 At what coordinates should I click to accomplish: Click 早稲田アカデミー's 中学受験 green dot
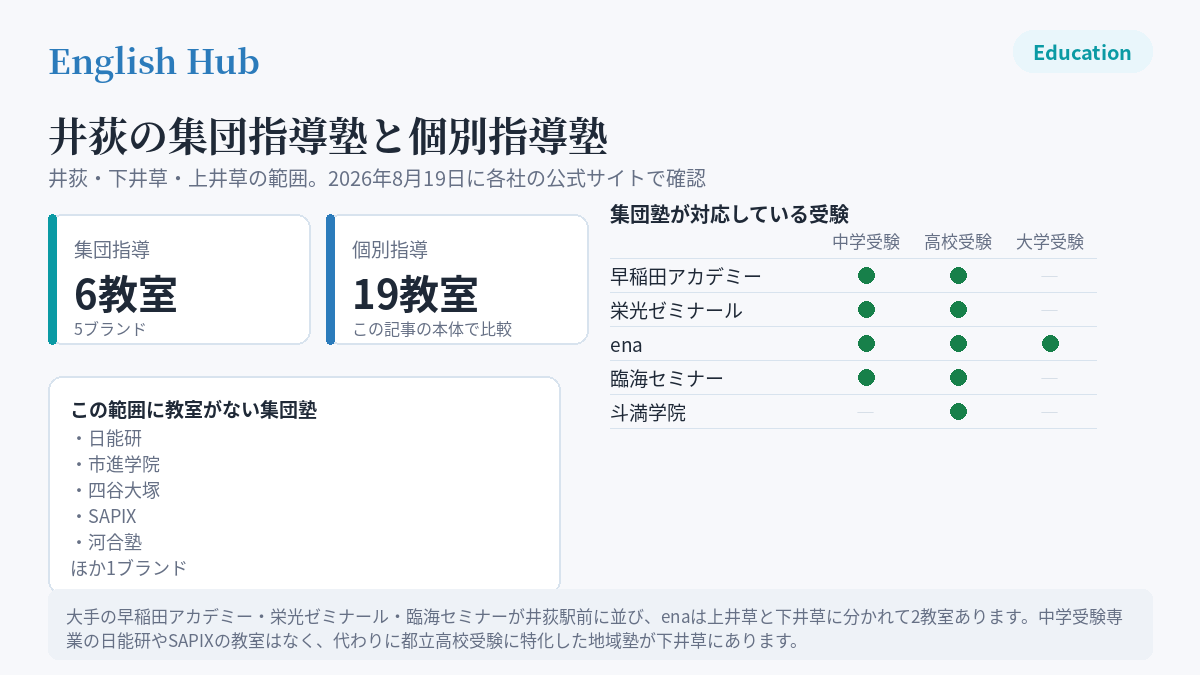[866, 276]
